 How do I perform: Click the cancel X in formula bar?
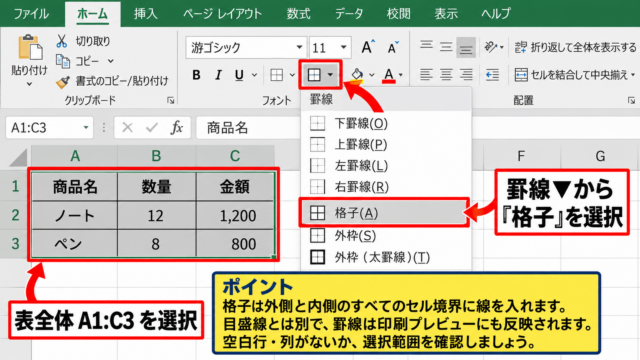pyautogui.click(x=127, y=128)
